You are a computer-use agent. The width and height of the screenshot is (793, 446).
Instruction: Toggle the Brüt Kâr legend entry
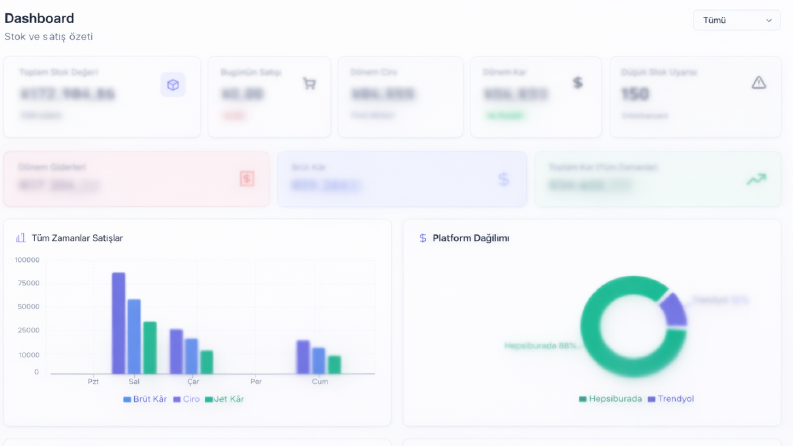tap(145, 399)
